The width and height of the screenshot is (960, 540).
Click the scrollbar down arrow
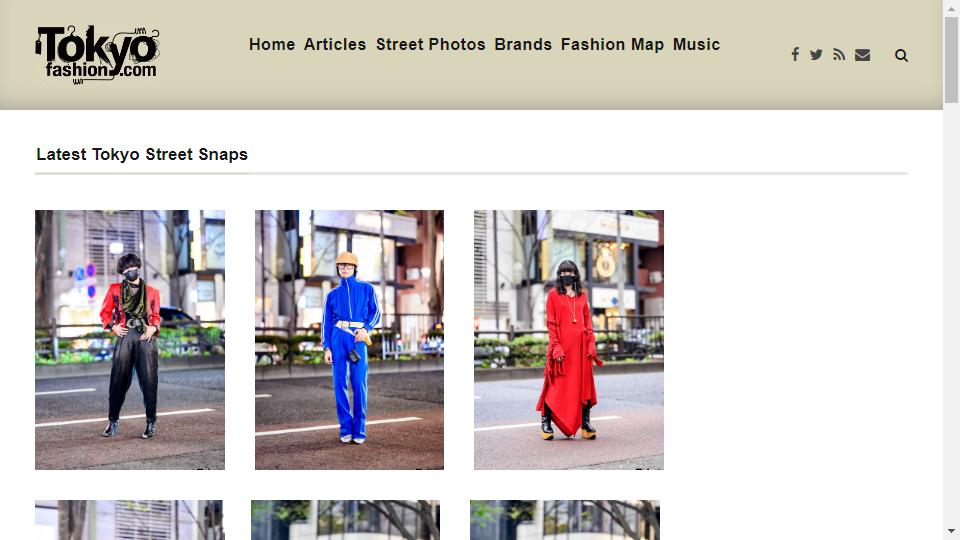coord(951,531)
